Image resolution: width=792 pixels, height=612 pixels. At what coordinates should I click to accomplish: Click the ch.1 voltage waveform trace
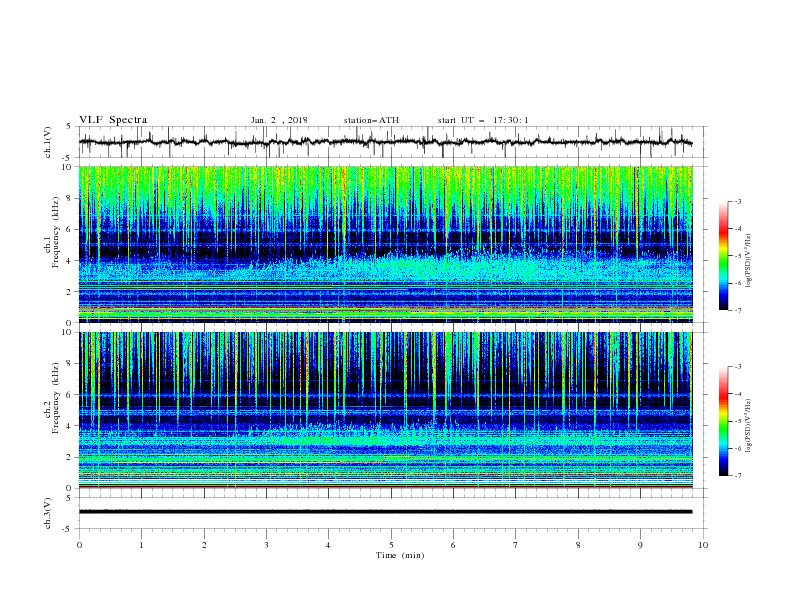385,142
